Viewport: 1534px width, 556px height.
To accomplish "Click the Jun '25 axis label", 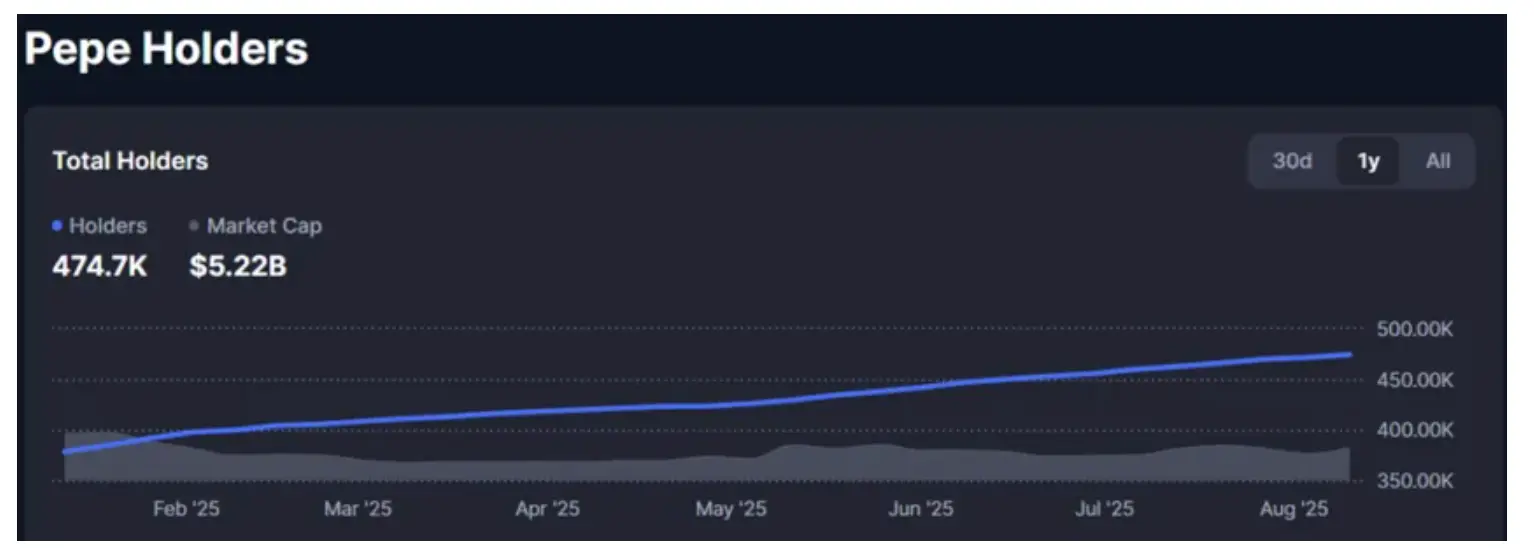I will pyautogui.click(x=921, y=510).
